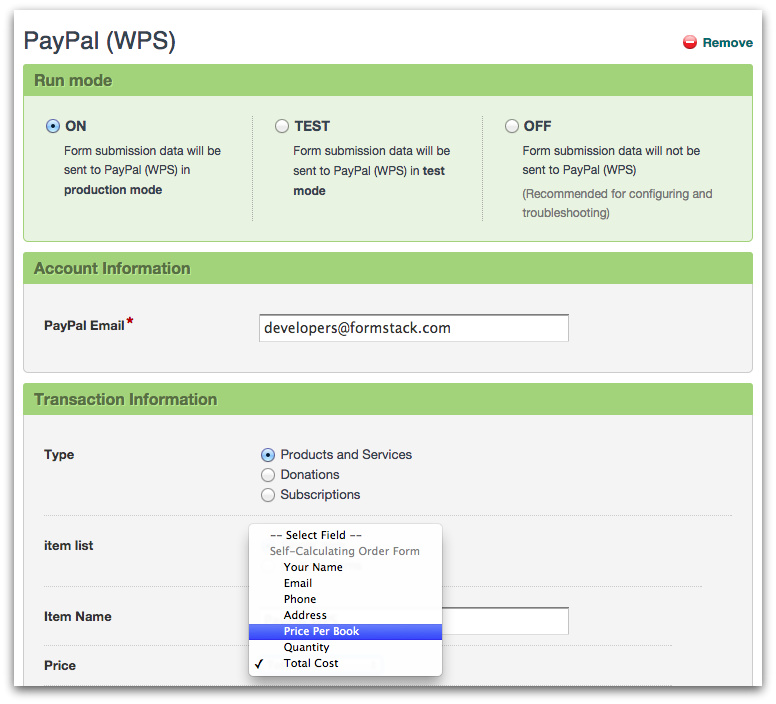Select highlighted 'Price Per Book' option
Image resolution: width=776 pixels, height=704 pixels.
coord(321,631)
